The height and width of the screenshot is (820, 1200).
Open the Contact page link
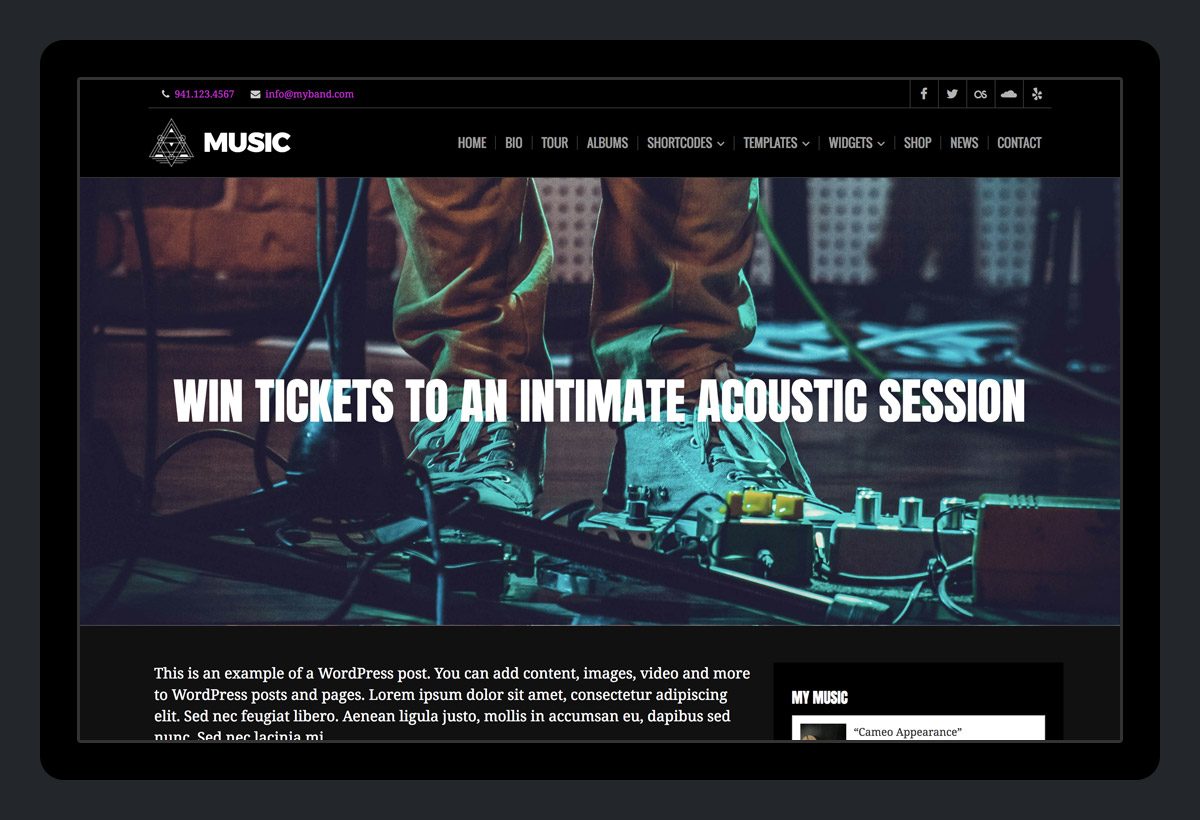coord(1019,143)
